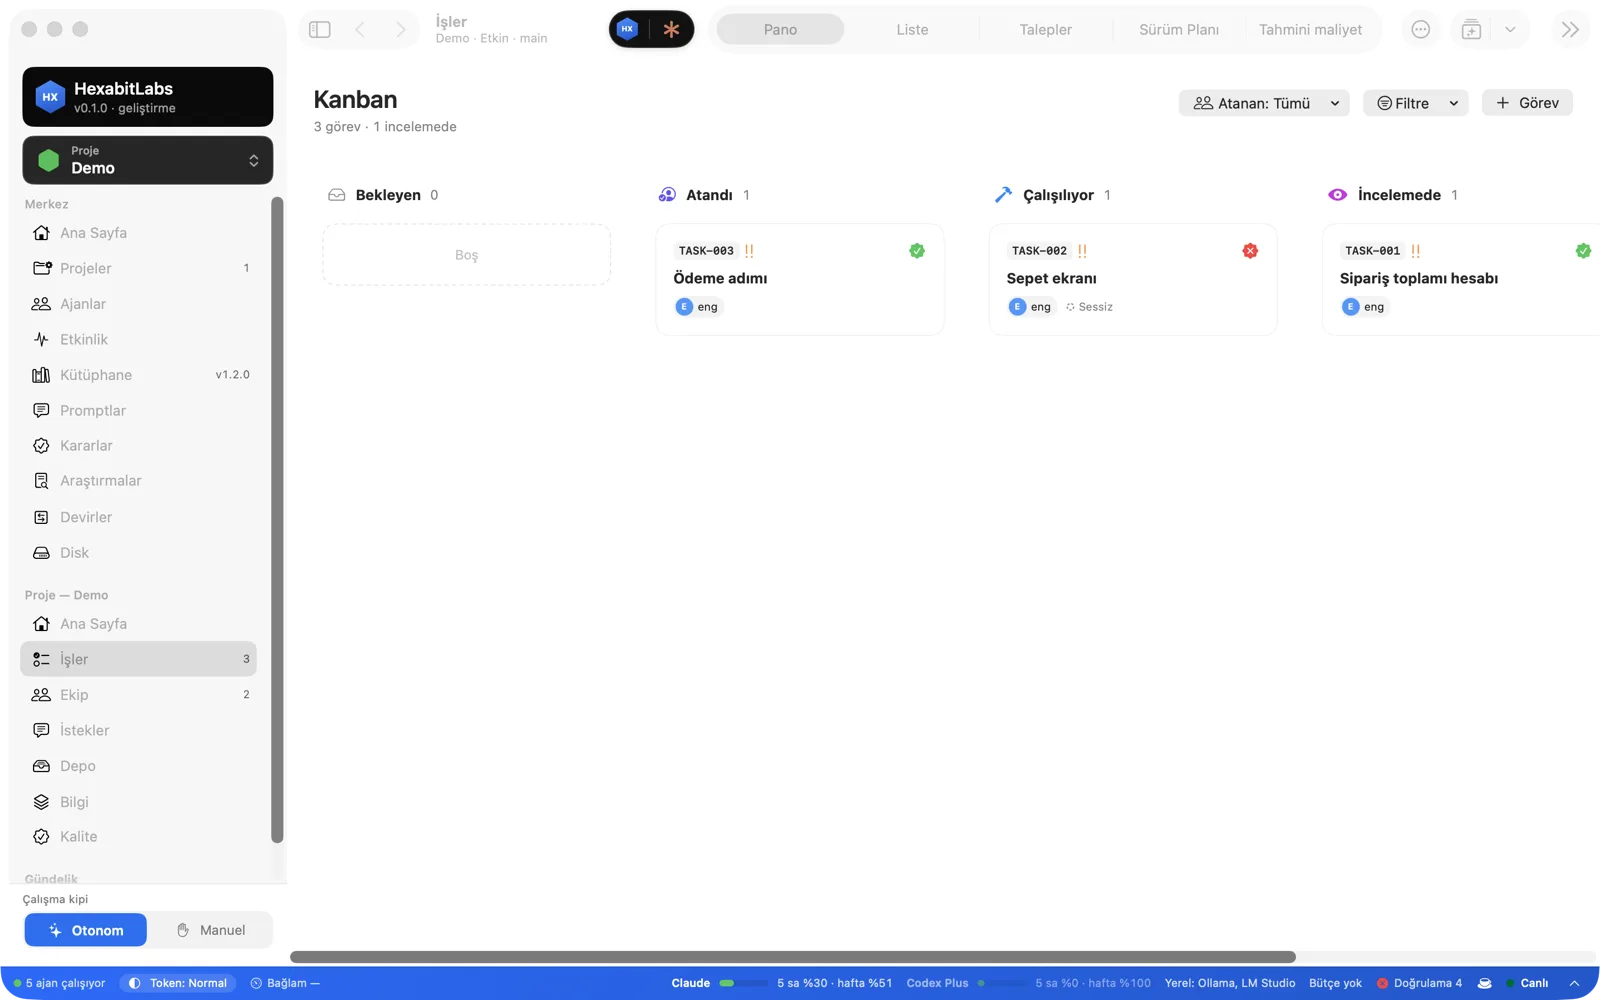This screenshot has height=1000, width=1600.
Task: Click the Claude usage progress bar
Action: (x=743, y=983)
